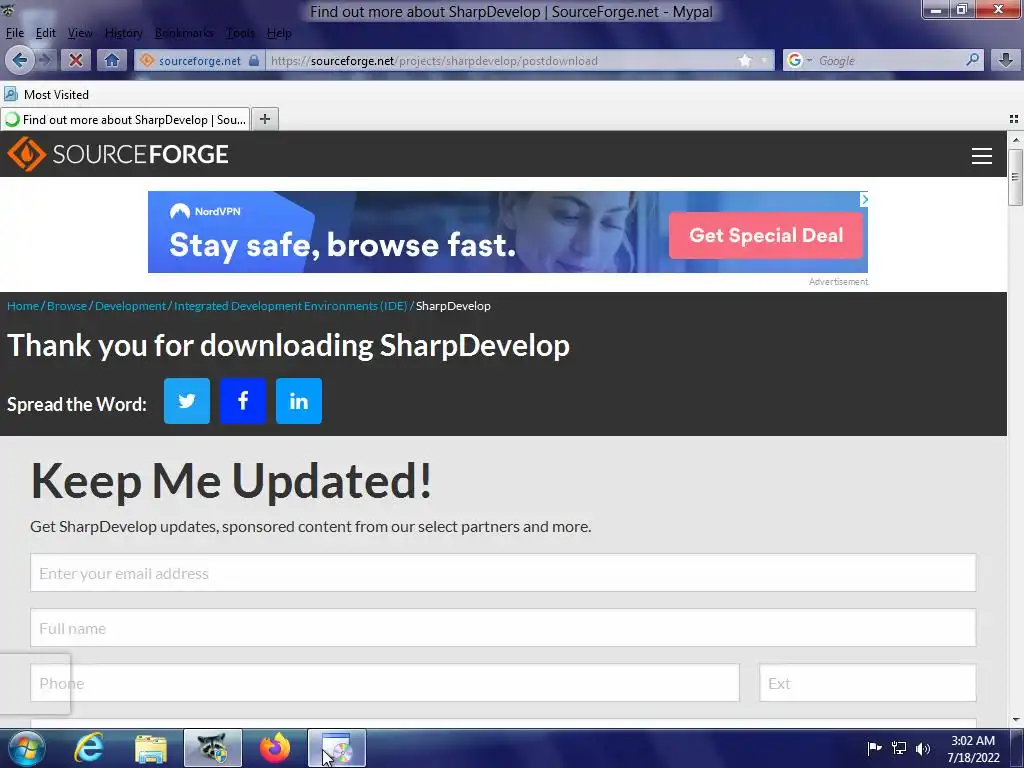
Task: Click the sourceforge.net site identity padlock
Action: click(x=254, y=61)
